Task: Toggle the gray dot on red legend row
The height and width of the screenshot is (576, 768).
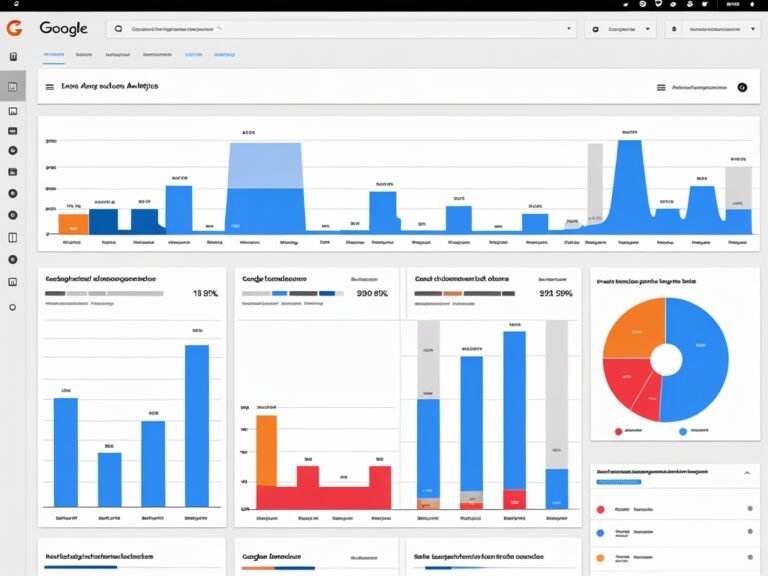Action: (x=749, y=509)
